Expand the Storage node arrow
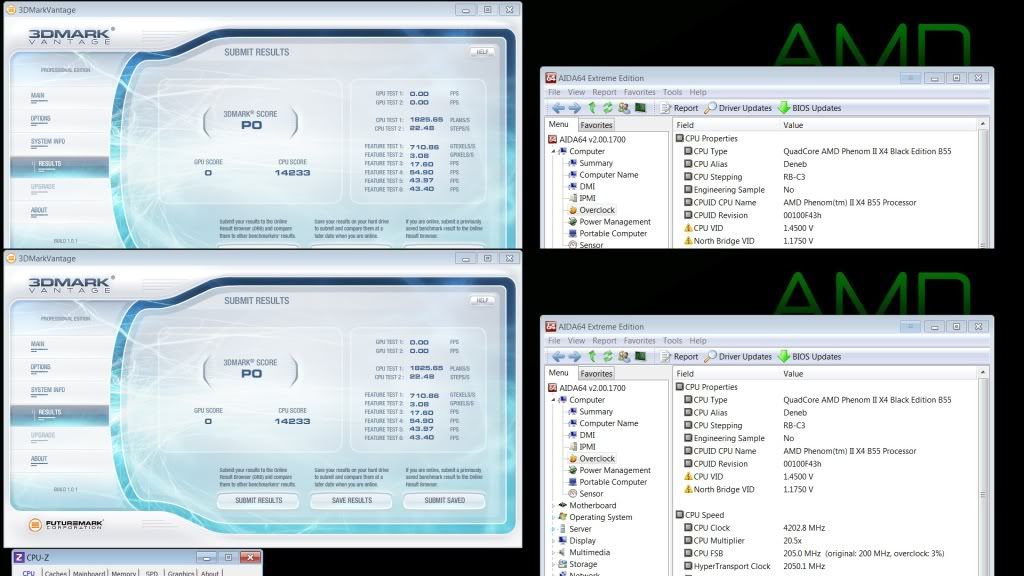The width and height of the screenshot is (1024, 576). [553, 564]
